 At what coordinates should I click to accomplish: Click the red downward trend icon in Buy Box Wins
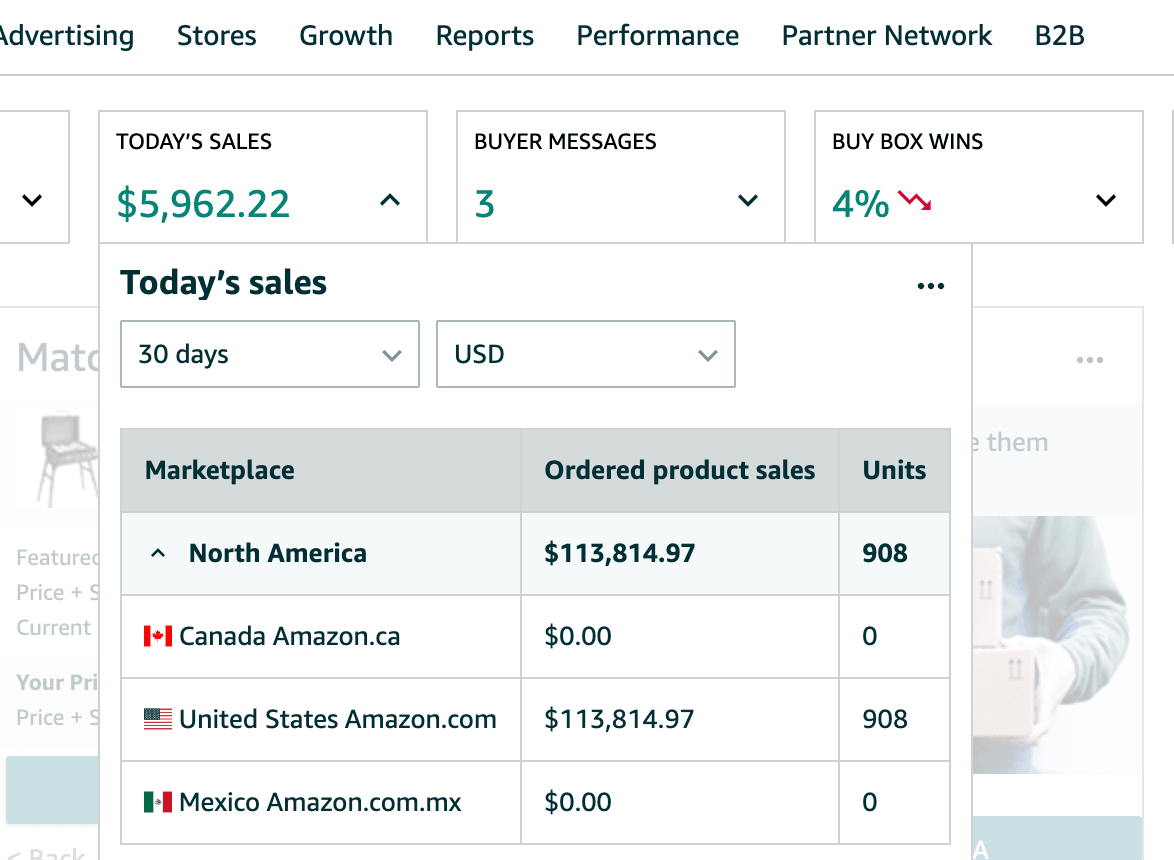coord(914,201)
